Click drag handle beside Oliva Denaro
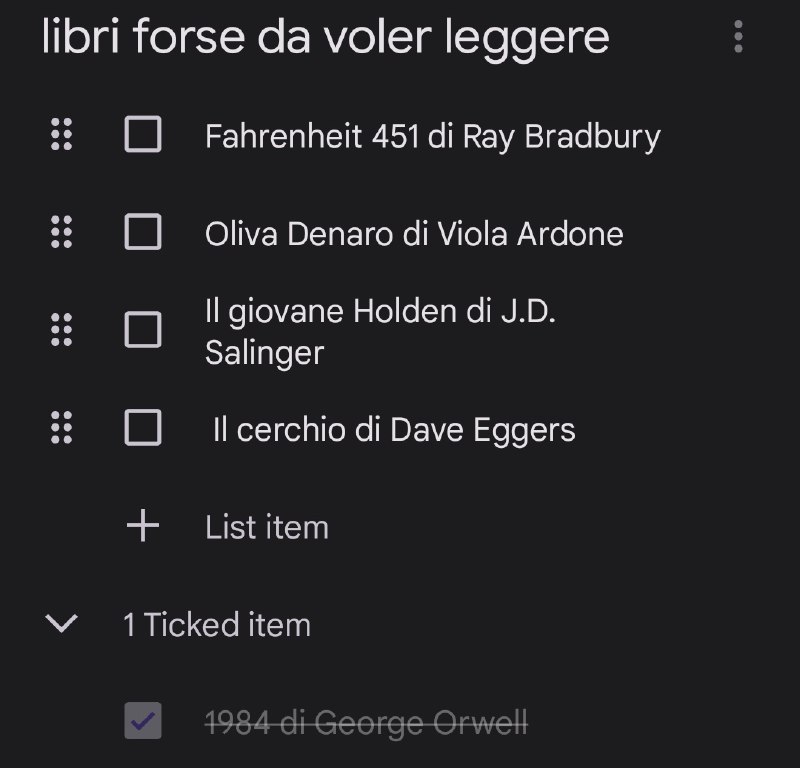800x768 pixels. click(62, 232)
